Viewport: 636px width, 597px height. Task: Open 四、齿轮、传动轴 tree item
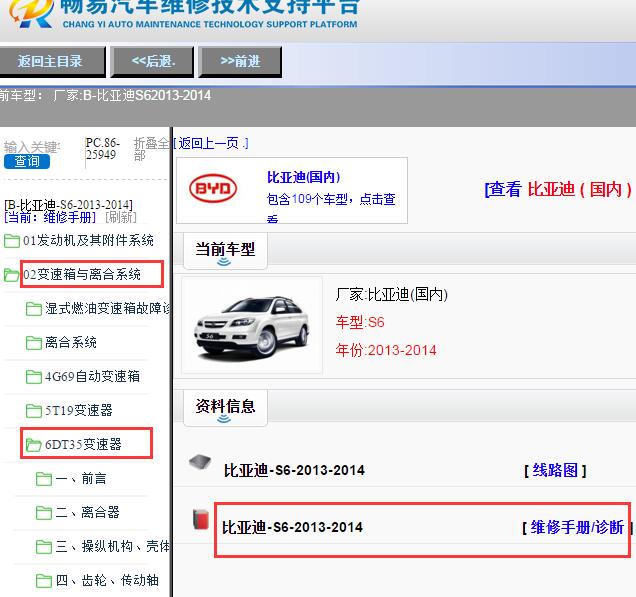(x=107, y=581)
